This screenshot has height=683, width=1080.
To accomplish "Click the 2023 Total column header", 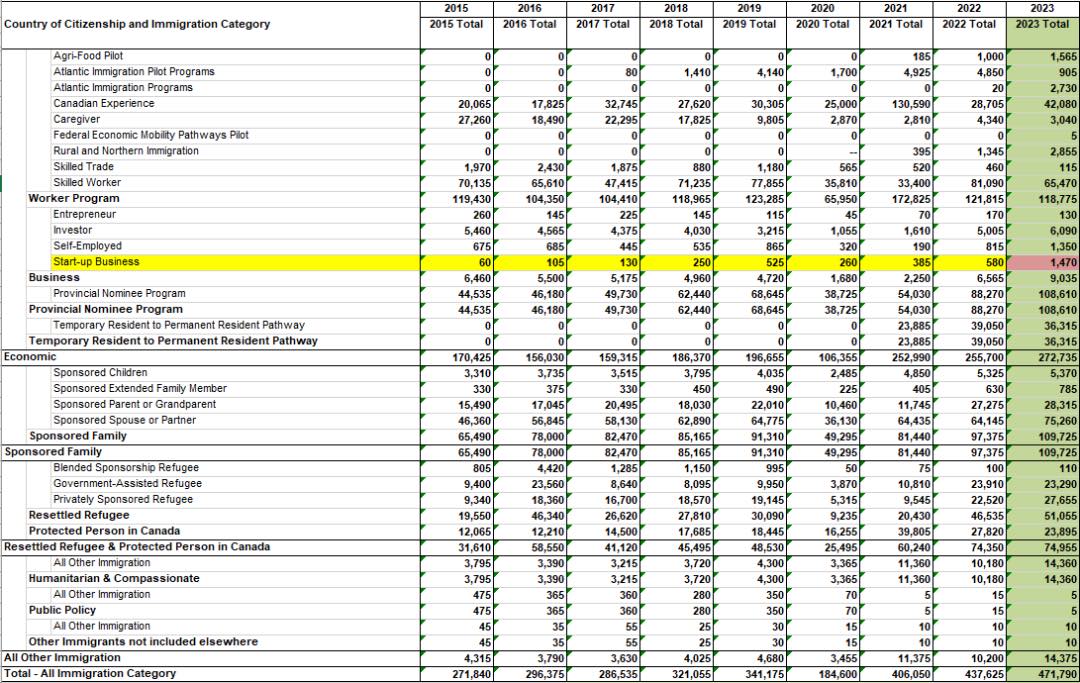I will click(1042, 24).
